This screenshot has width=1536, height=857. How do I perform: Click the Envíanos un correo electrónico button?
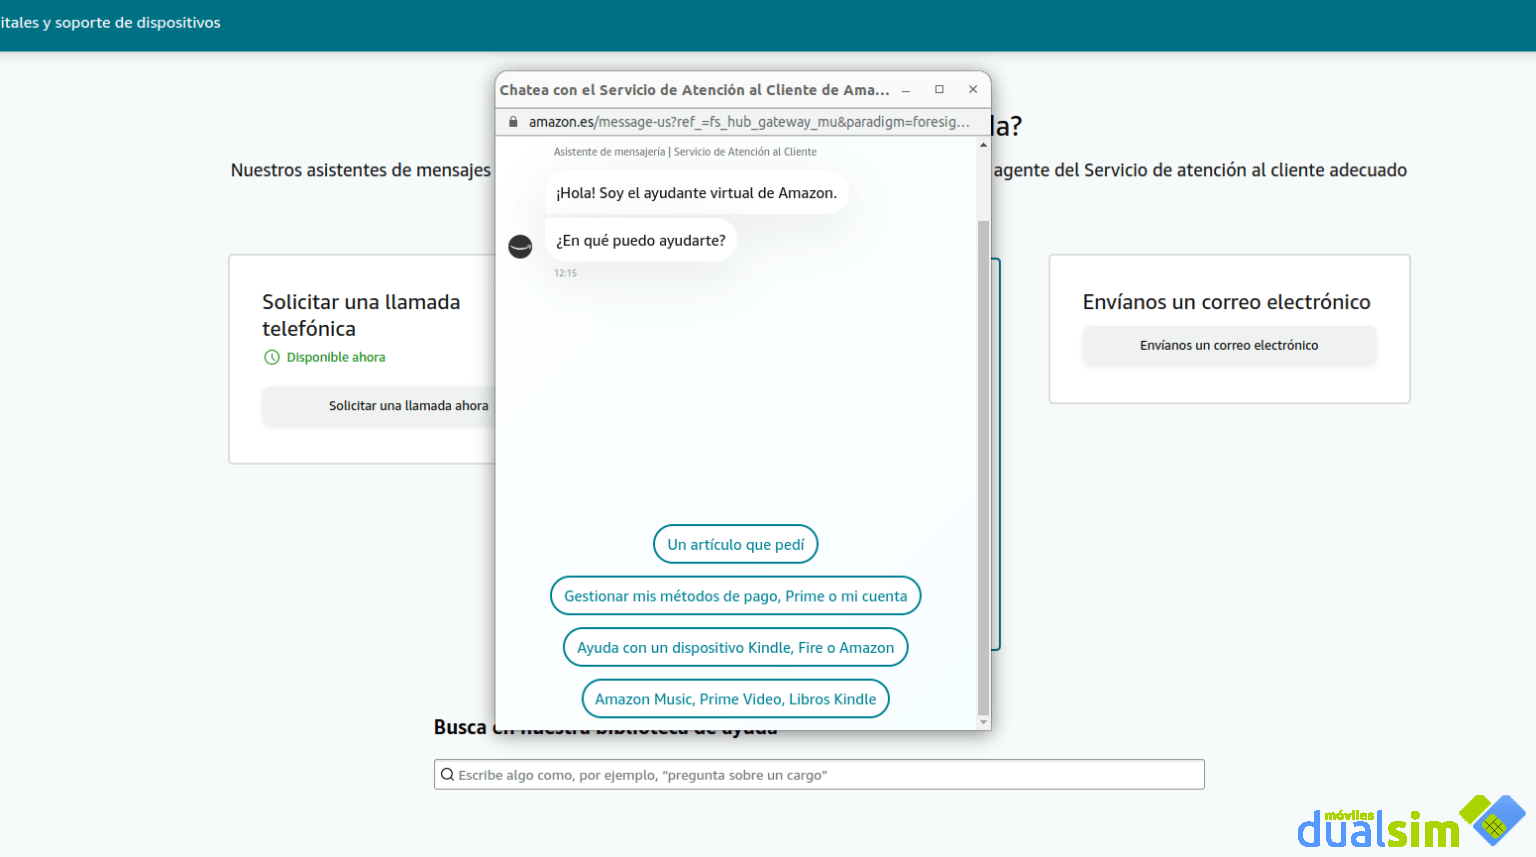[1228, 345]
